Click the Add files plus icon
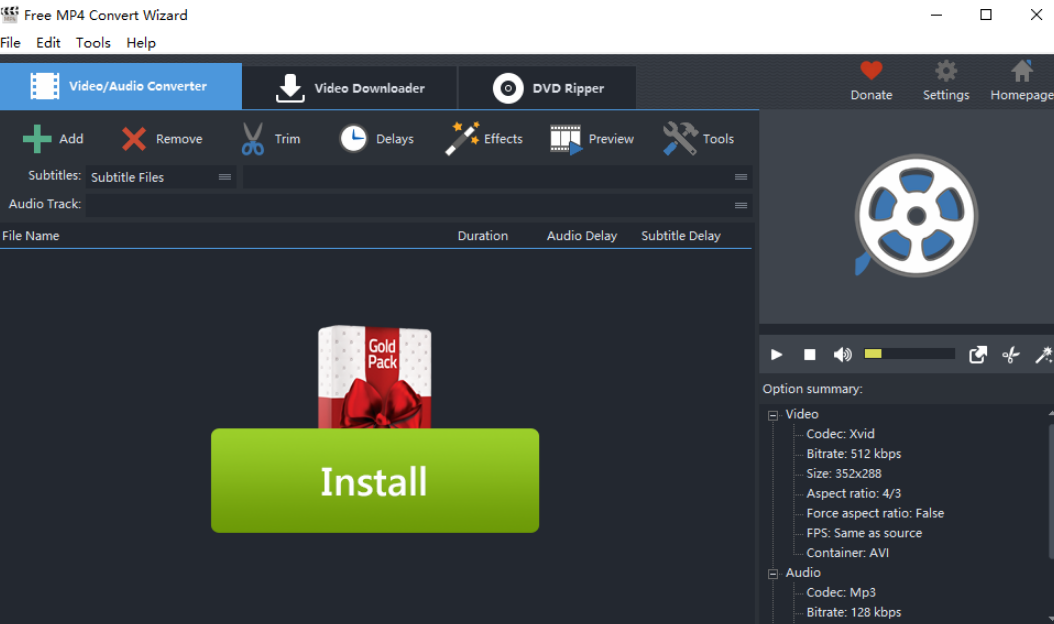 [37, 139]
